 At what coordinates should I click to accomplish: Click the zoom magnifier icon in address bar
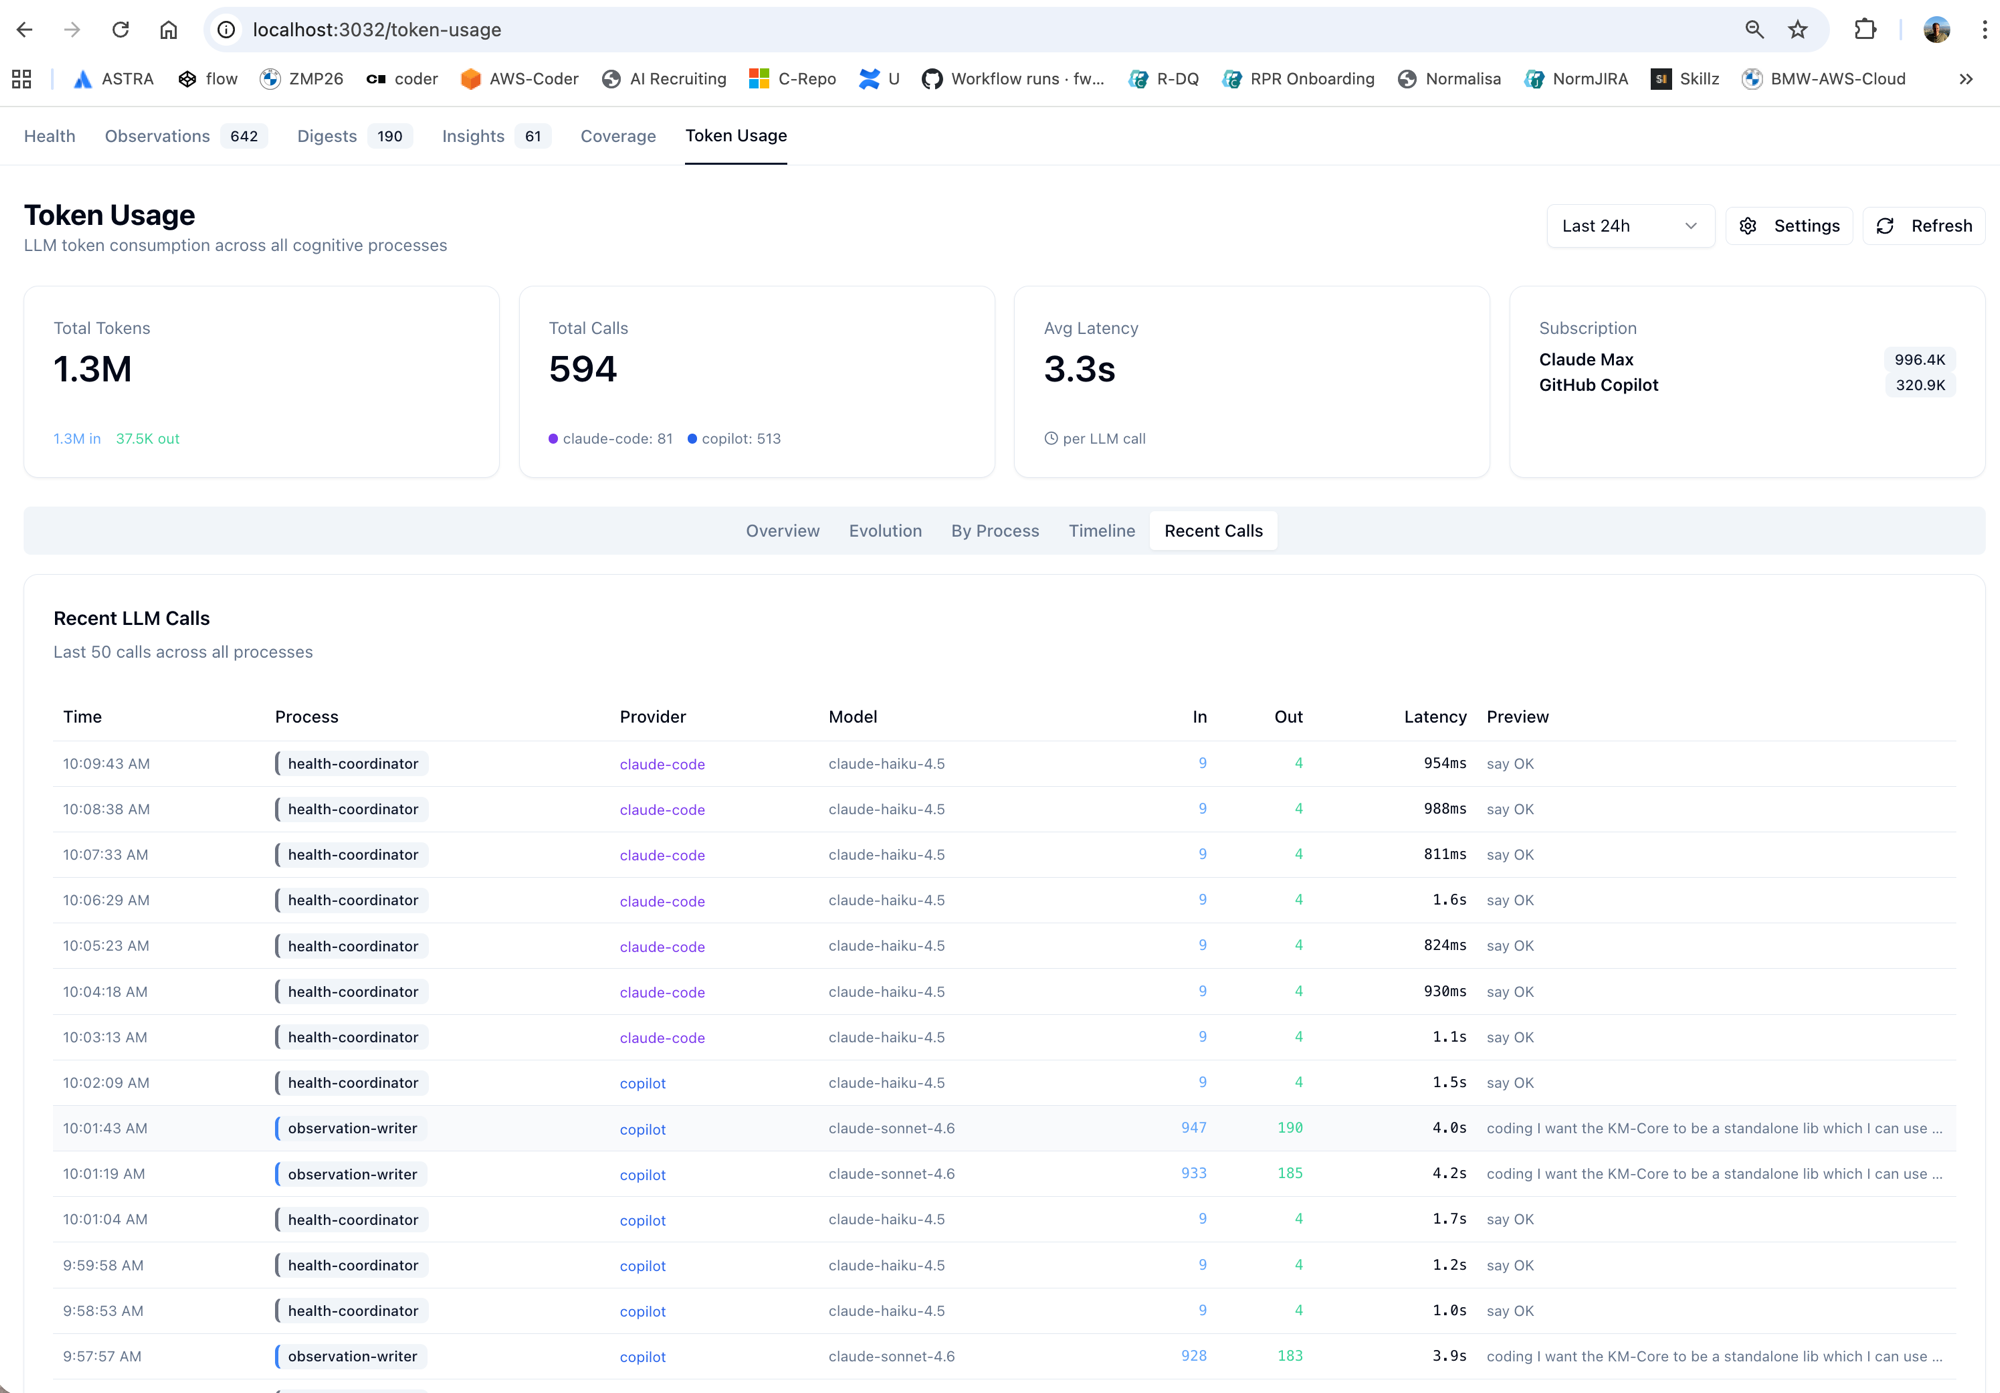(x=1754, y=30)
